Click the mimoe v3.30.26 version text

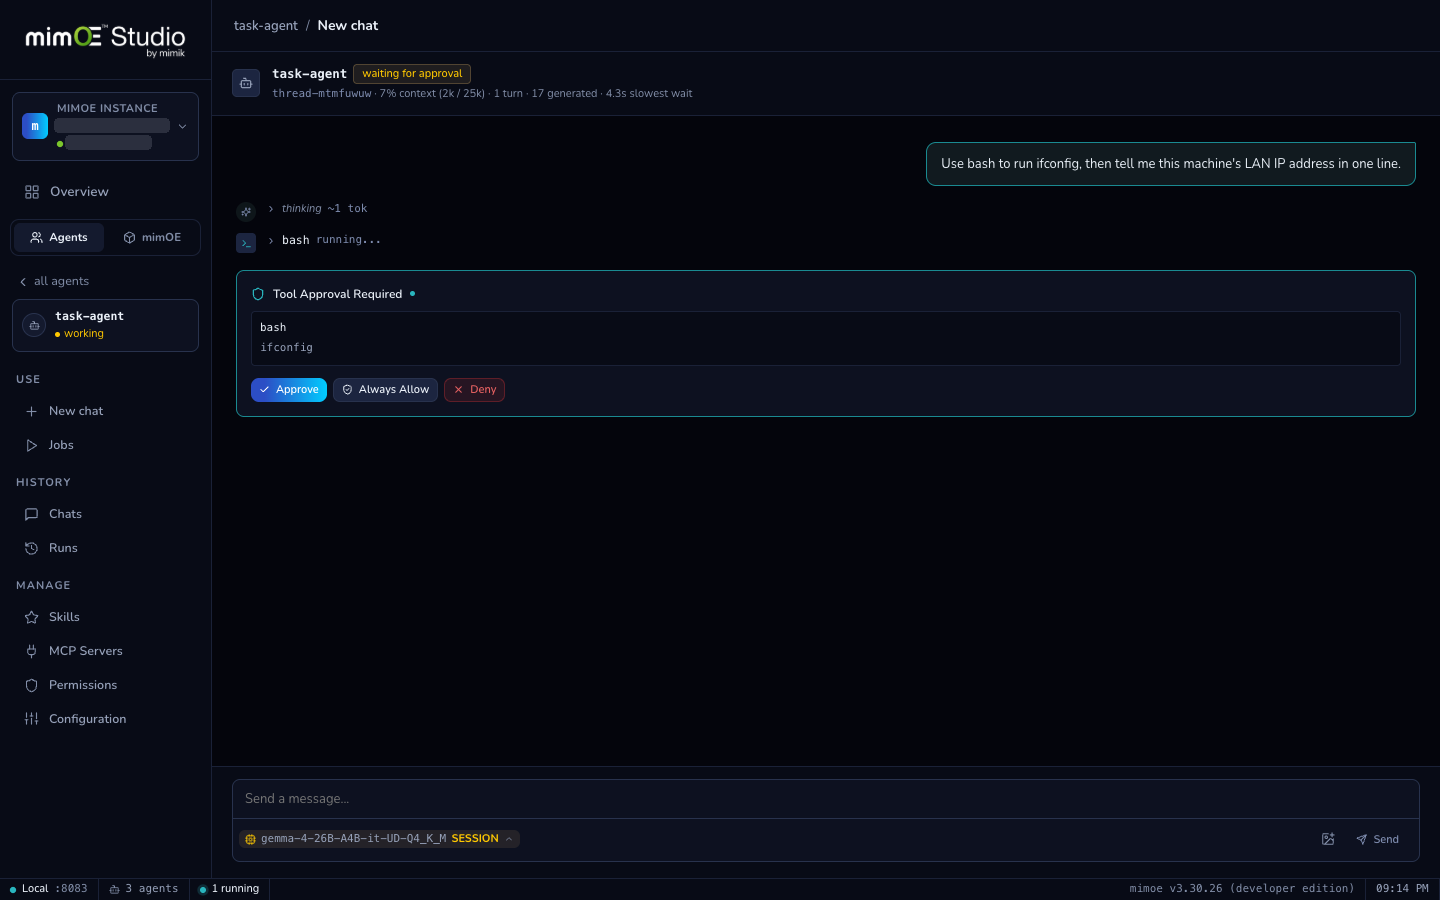(x=1242, y=889)
